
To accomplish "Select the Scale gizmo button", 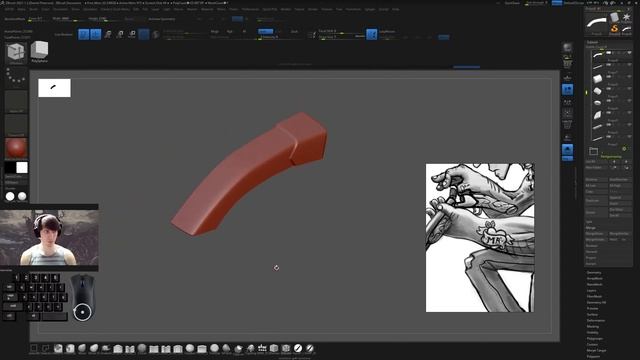I will (x=120, y=34).
